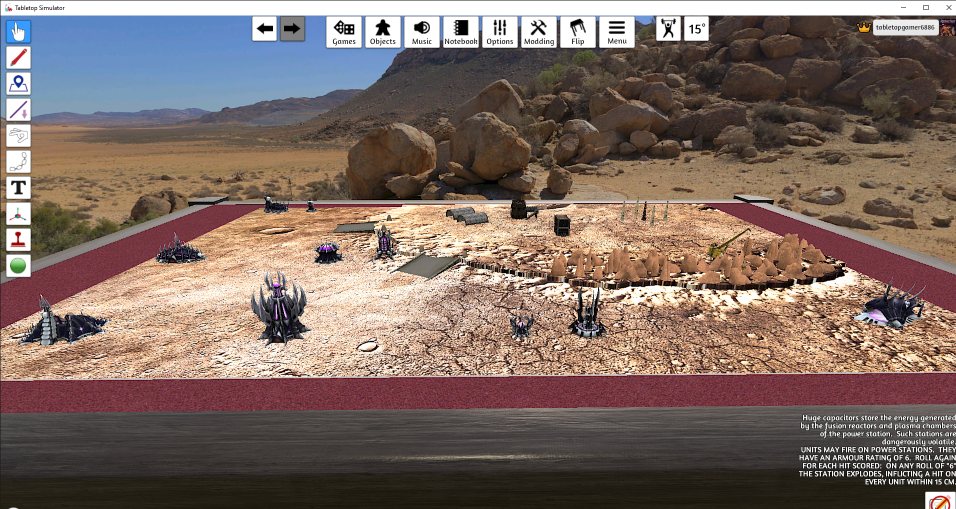Click the yellow artillery gun model
This screenshot has width=956, height=509.
click(x=727, y=244)
